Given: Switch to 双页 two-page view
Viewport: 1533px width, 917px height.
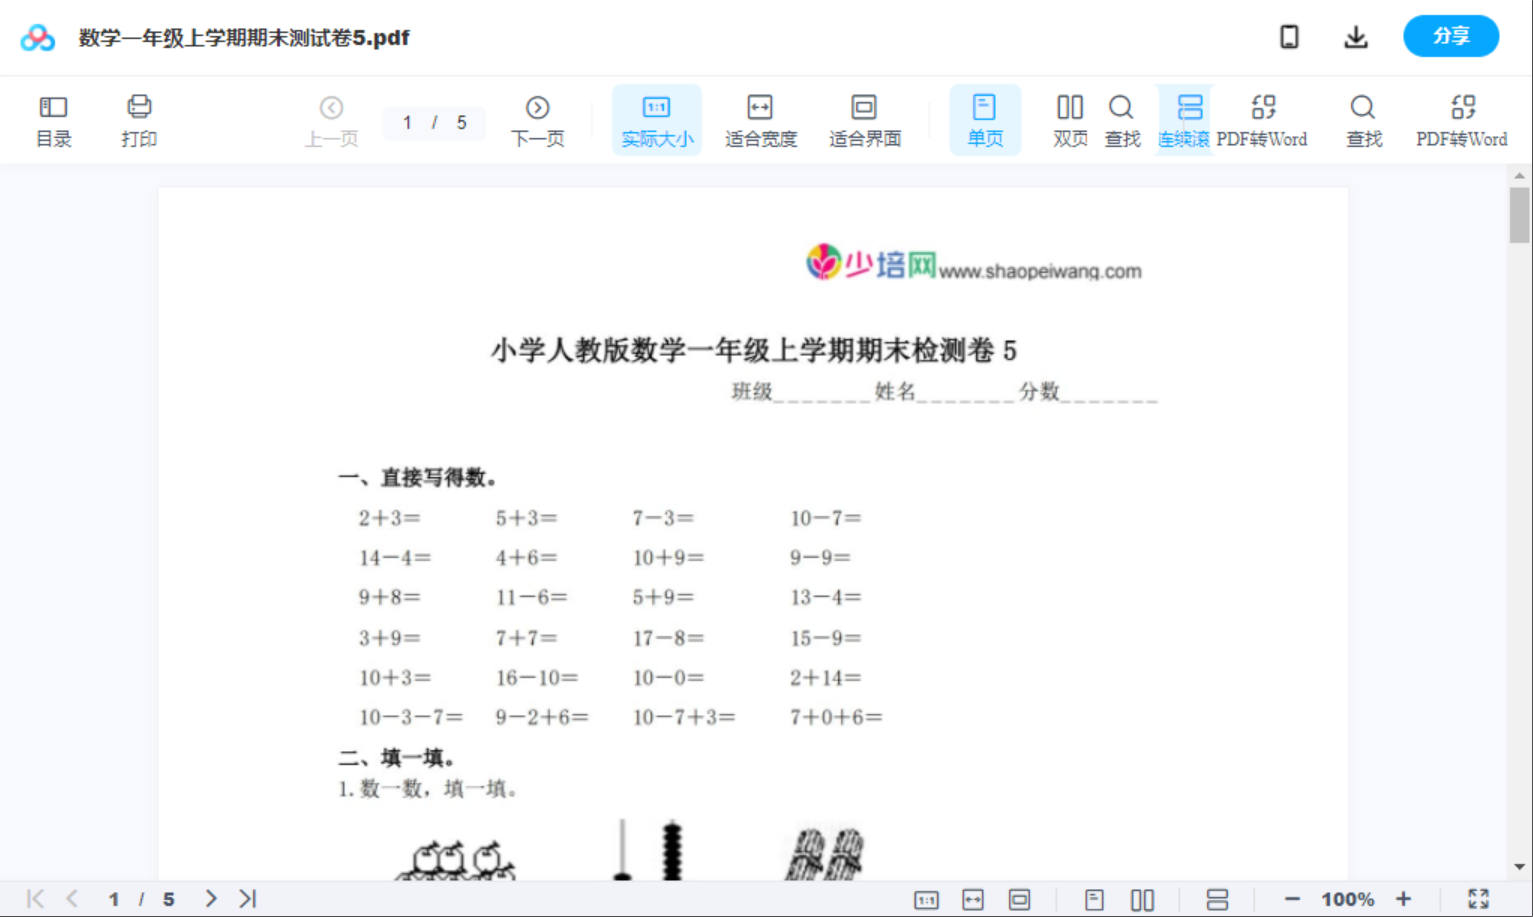Looking at the screenshot, I should tap(1069, 119).
